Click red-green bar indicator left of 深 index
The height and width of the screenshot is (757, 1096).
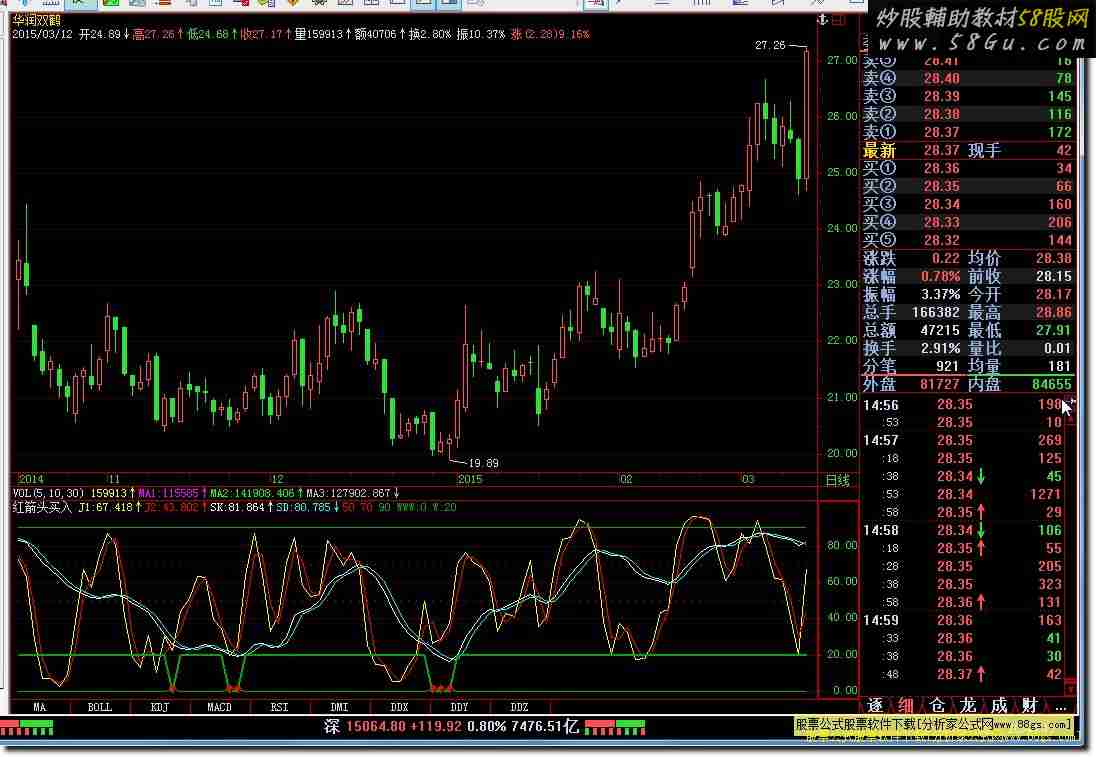[27, 728]
